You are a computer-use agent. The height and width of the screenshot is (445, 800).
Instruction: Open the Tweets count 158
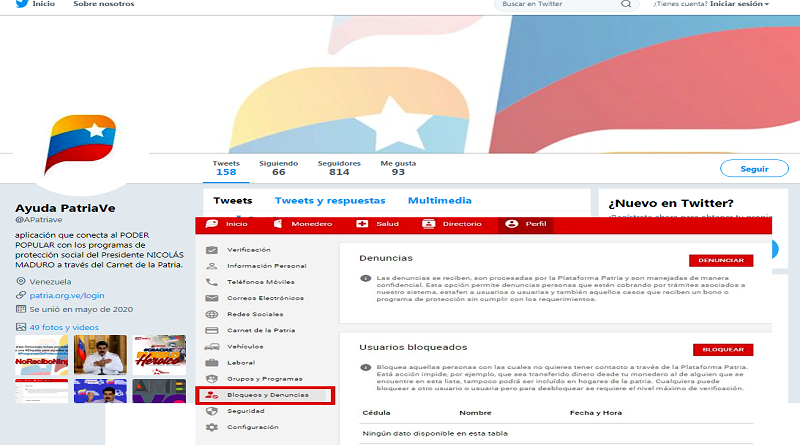point(226,168)
